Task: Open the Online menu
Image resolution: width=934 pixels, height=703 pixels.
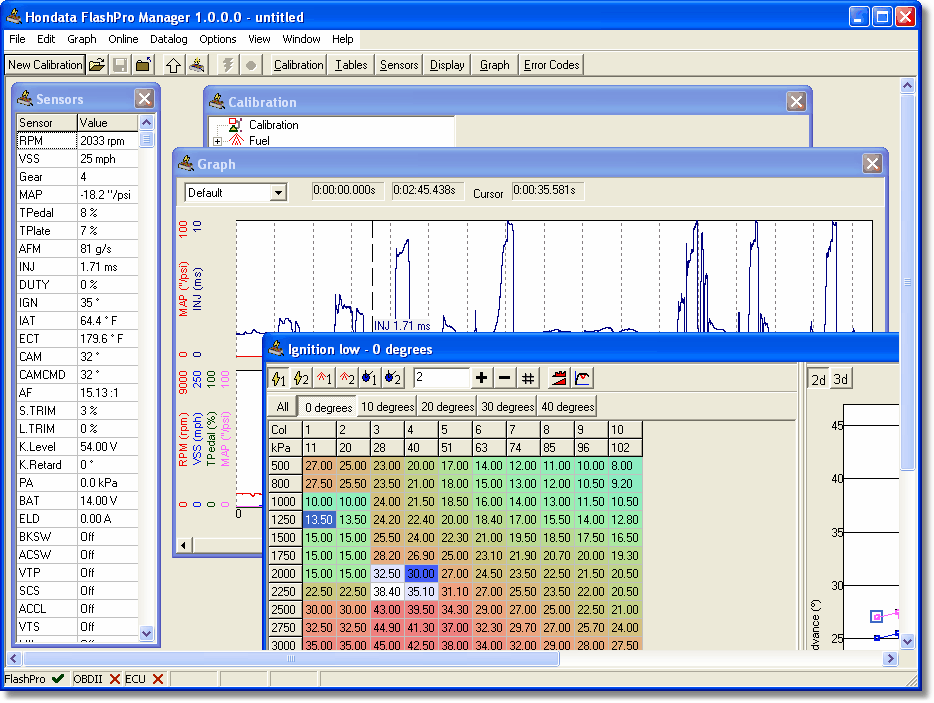Action: pos(123,39)
